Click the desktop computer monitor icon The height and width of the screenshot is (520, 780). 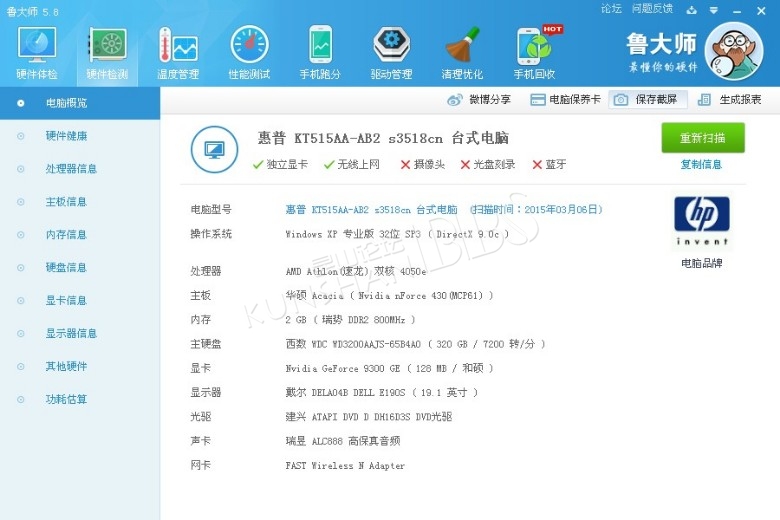click(214, 149)
